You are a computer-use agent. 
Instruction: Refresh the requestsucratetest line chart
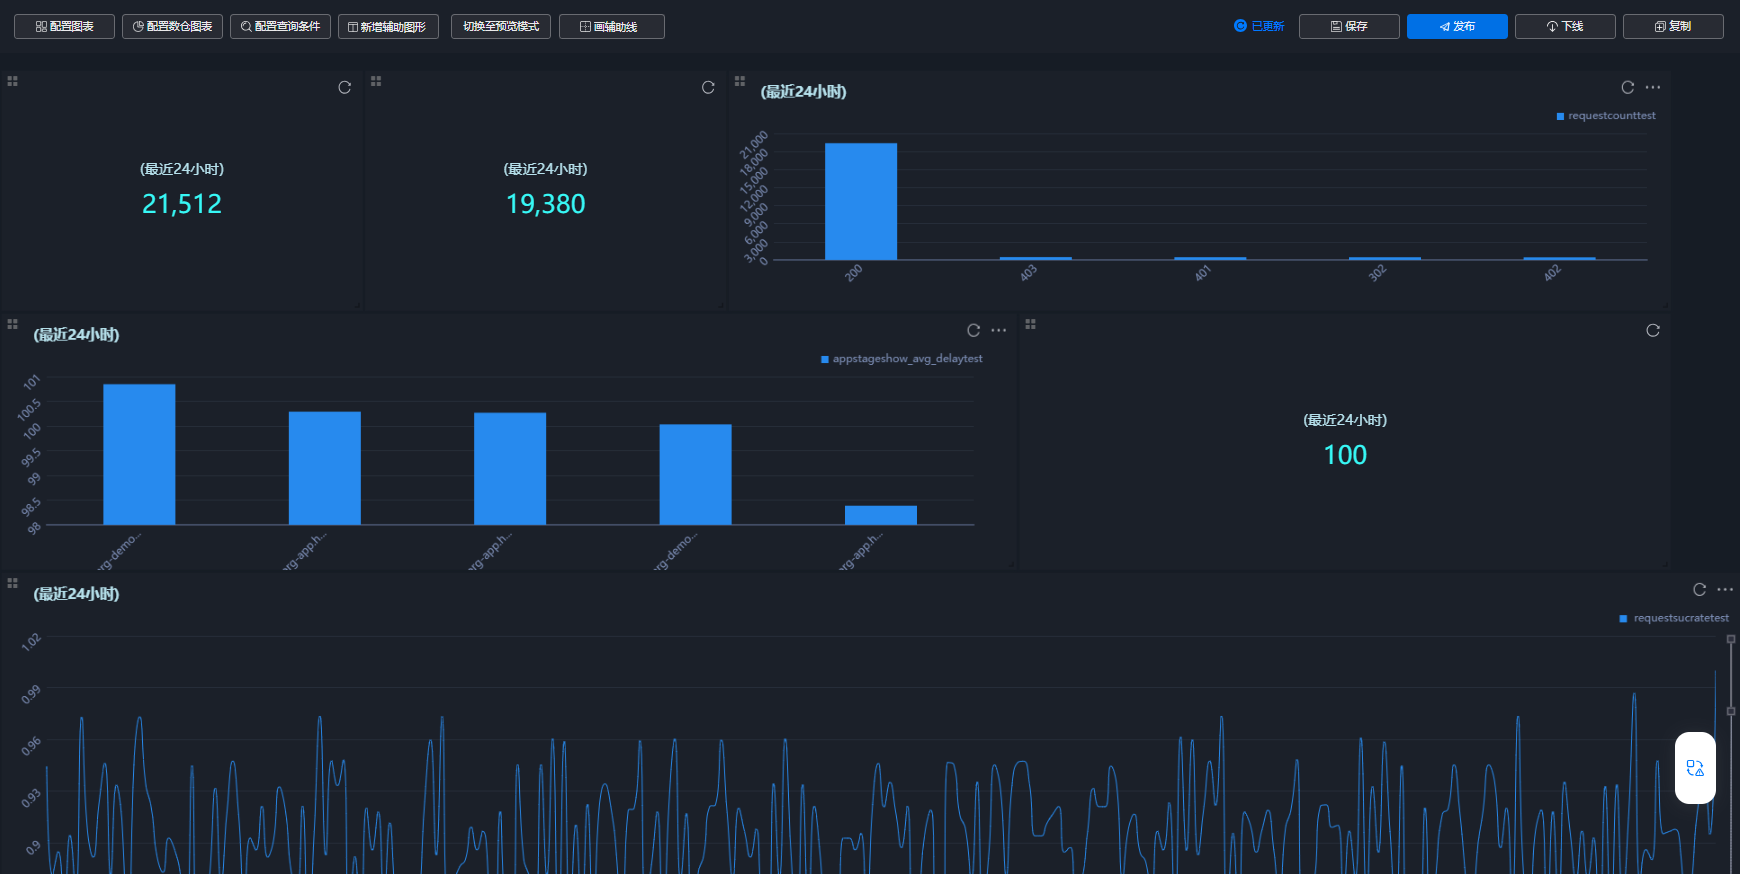[x=1699, y=590]
